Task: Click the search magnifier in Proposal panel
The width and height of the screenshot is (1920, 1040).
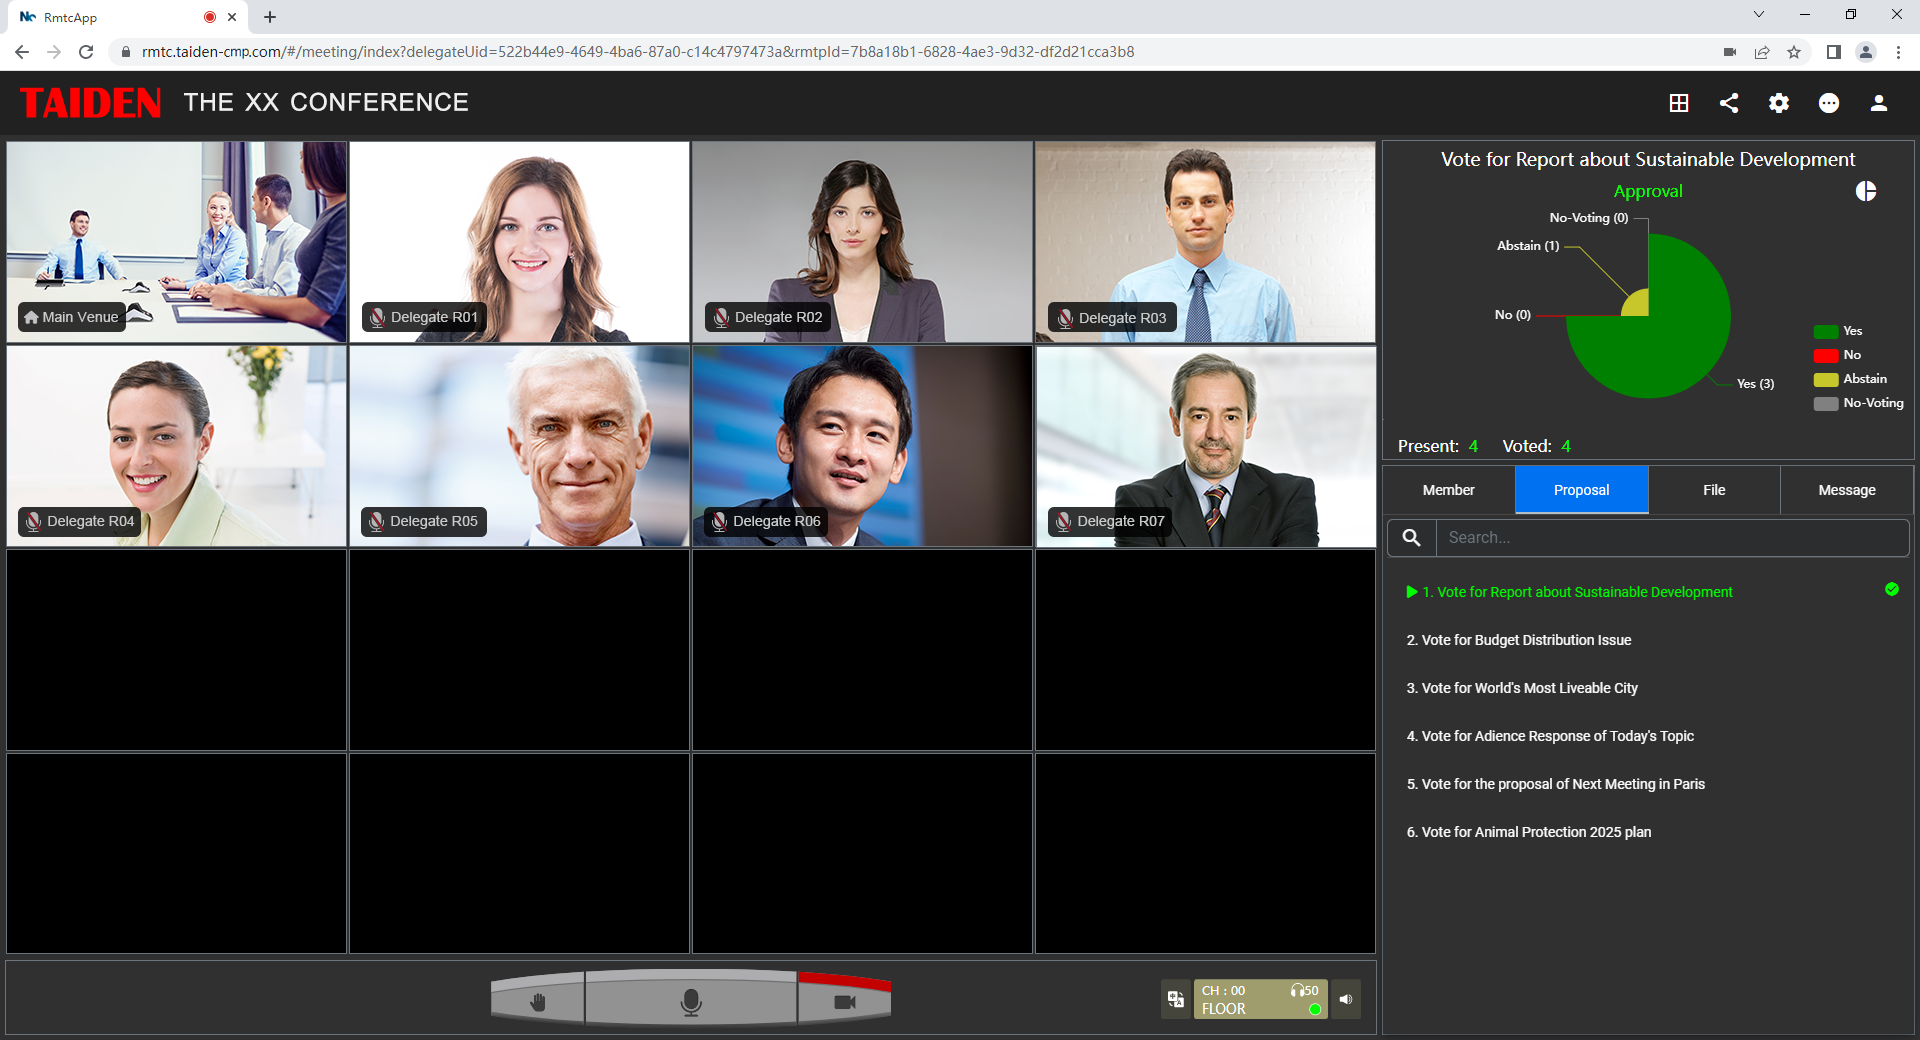Action: point(1410,537)
